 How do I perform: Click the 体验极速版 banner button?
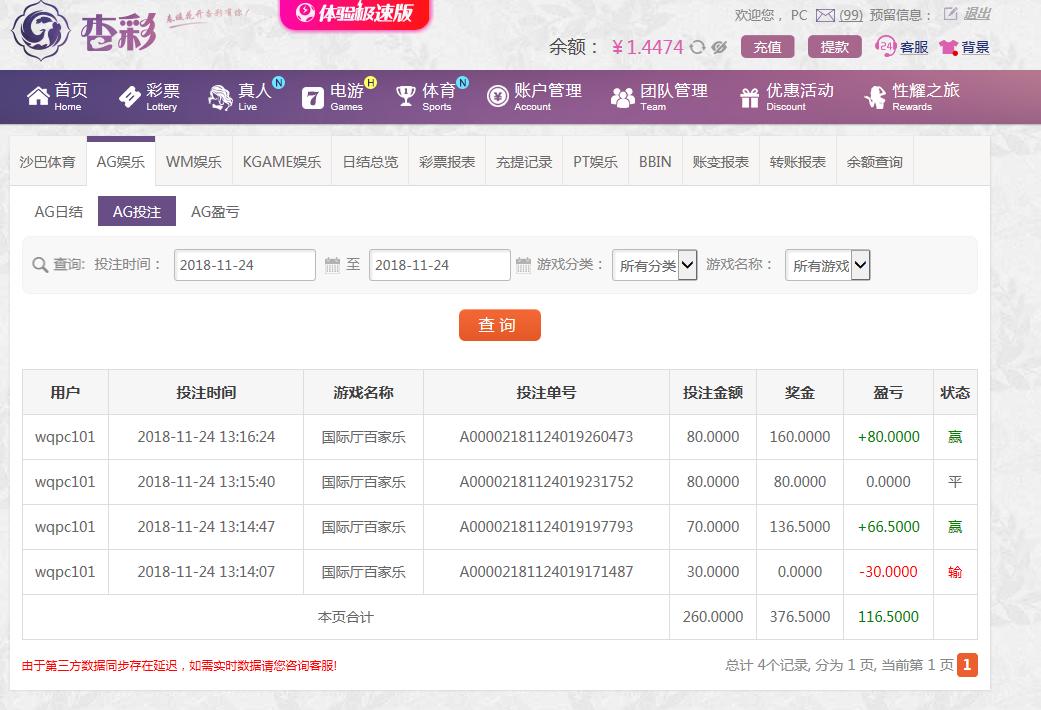pyautogui.click(x=355, y=13)
